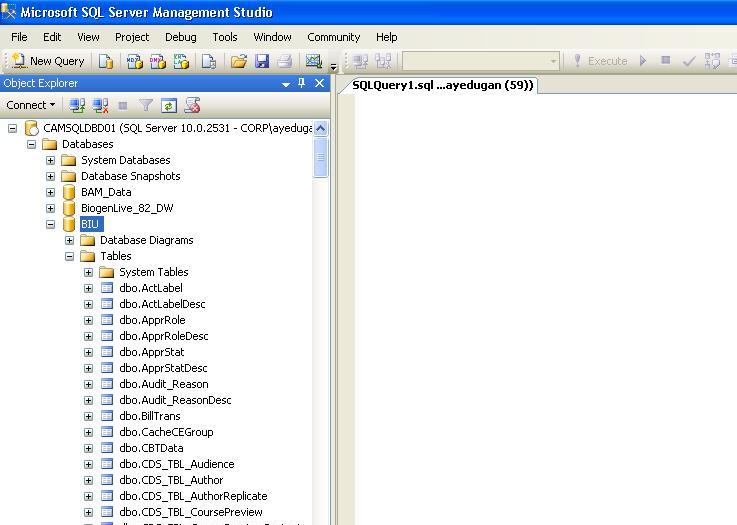This screenshot has height=525, width=737.
Task: Collapse the Tables folder
Action: point(70,256)
